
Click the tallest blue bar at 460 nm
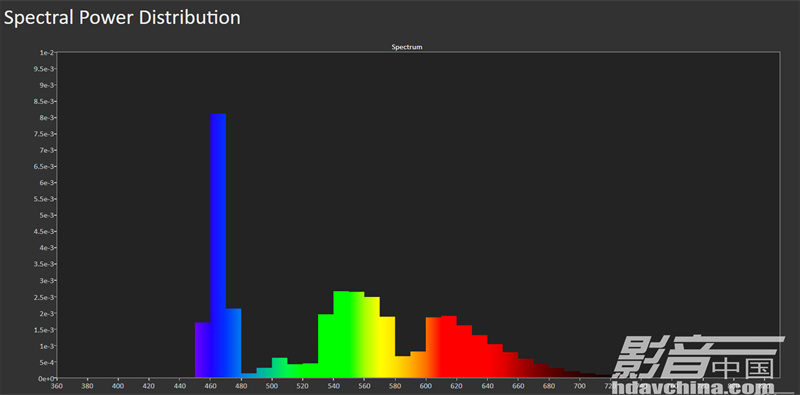click(x=218, y=245)
